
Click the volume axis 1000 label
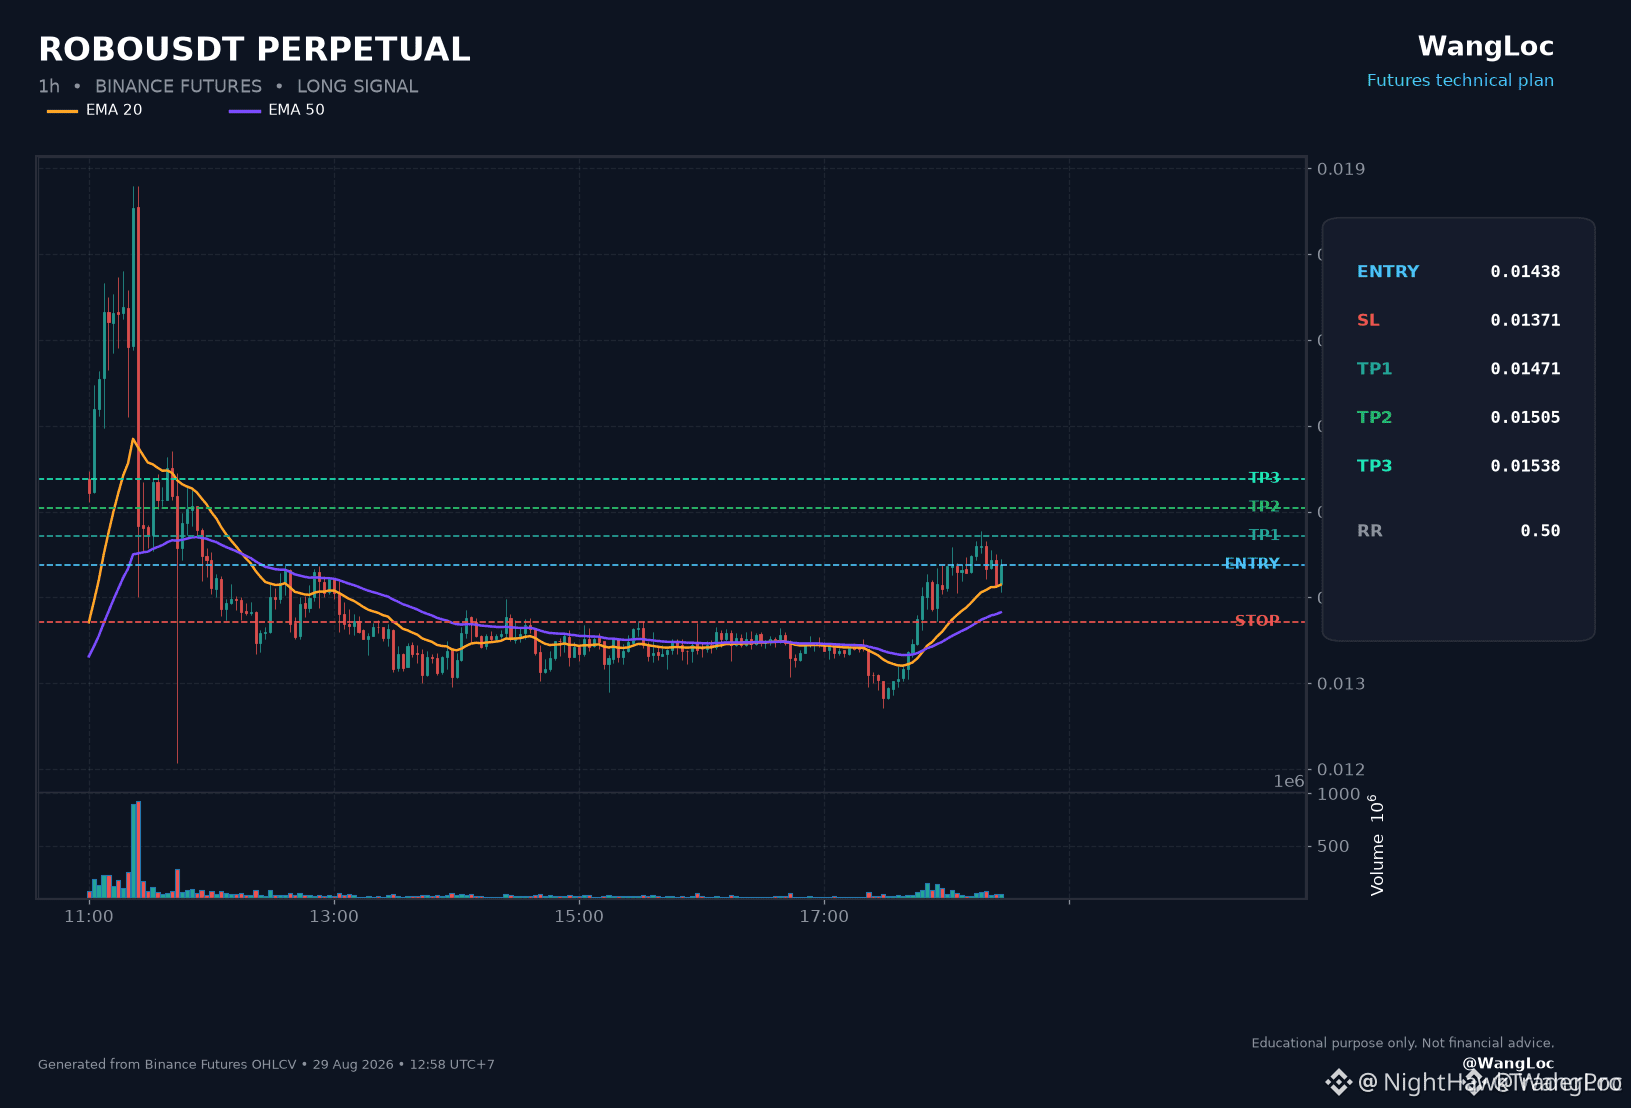pyautogui.click(x=1339, y=795)
